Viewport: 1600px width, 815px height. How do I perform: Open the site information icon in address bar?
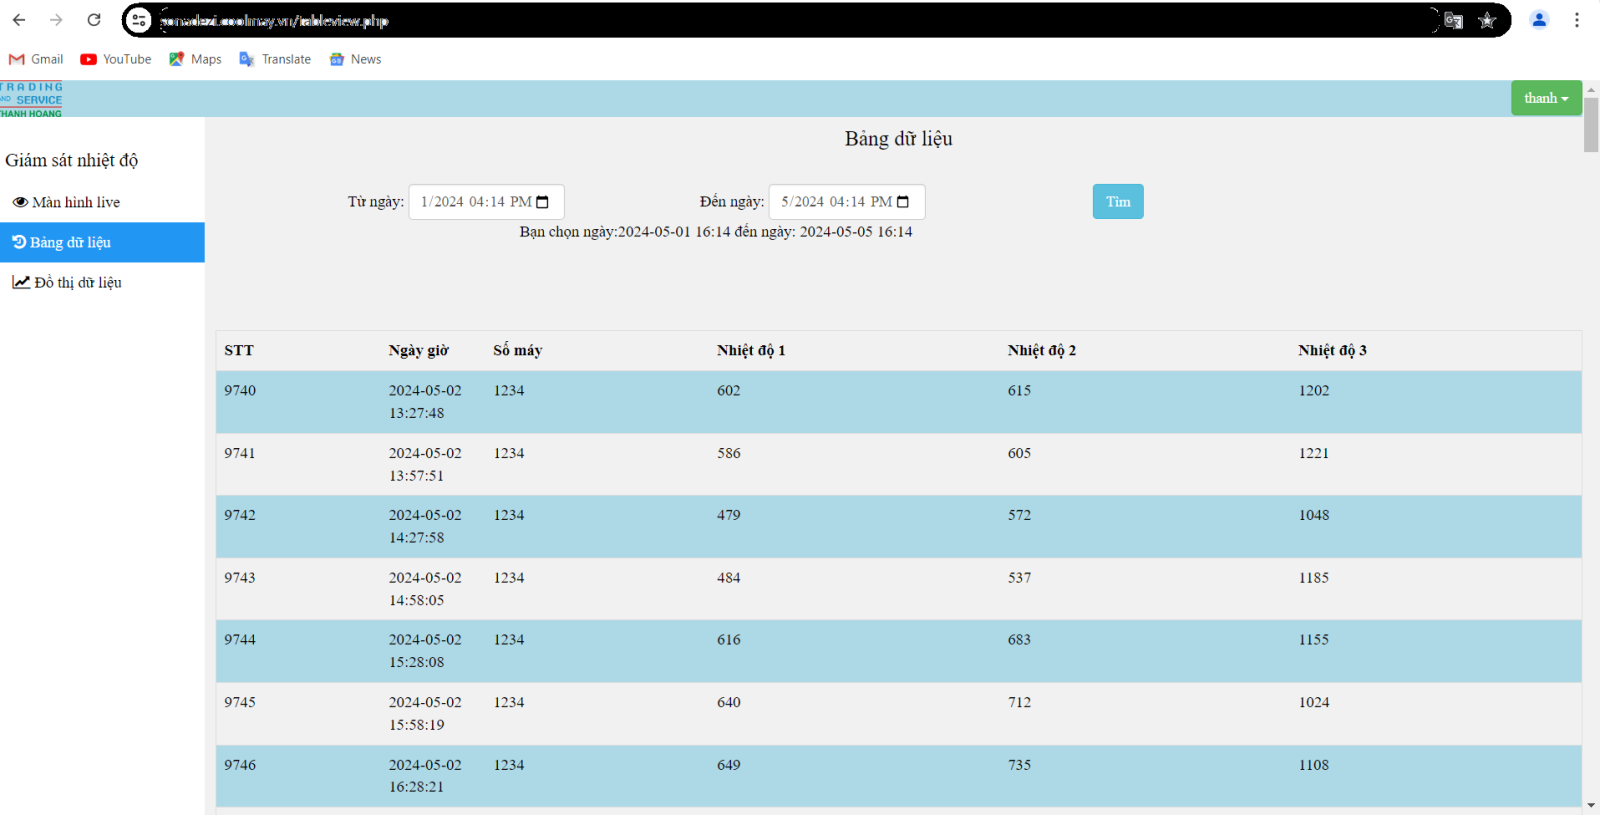pyautogui.click(x=140, y=20)
